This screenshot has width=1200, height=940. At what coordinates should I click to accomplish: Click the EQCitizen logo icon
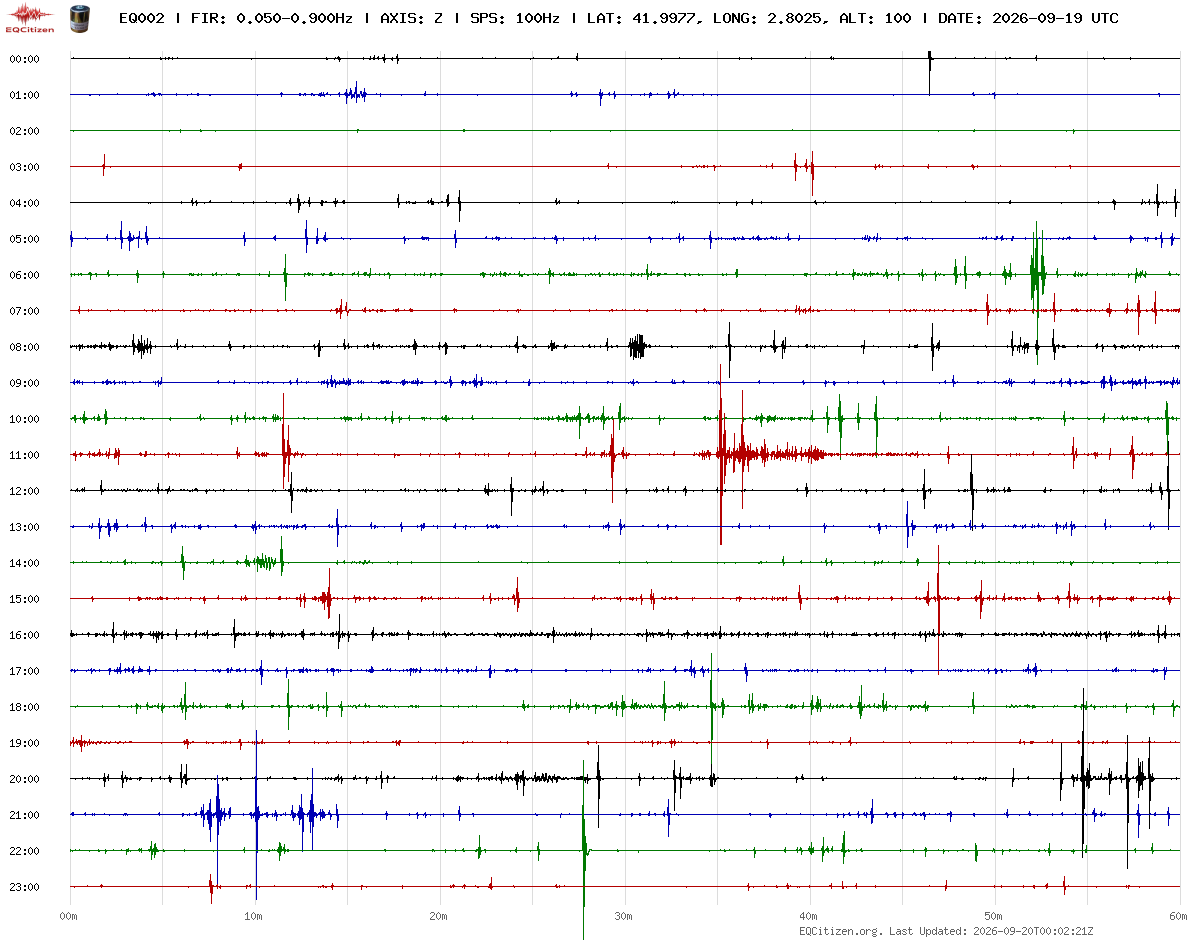pos(30,18)
